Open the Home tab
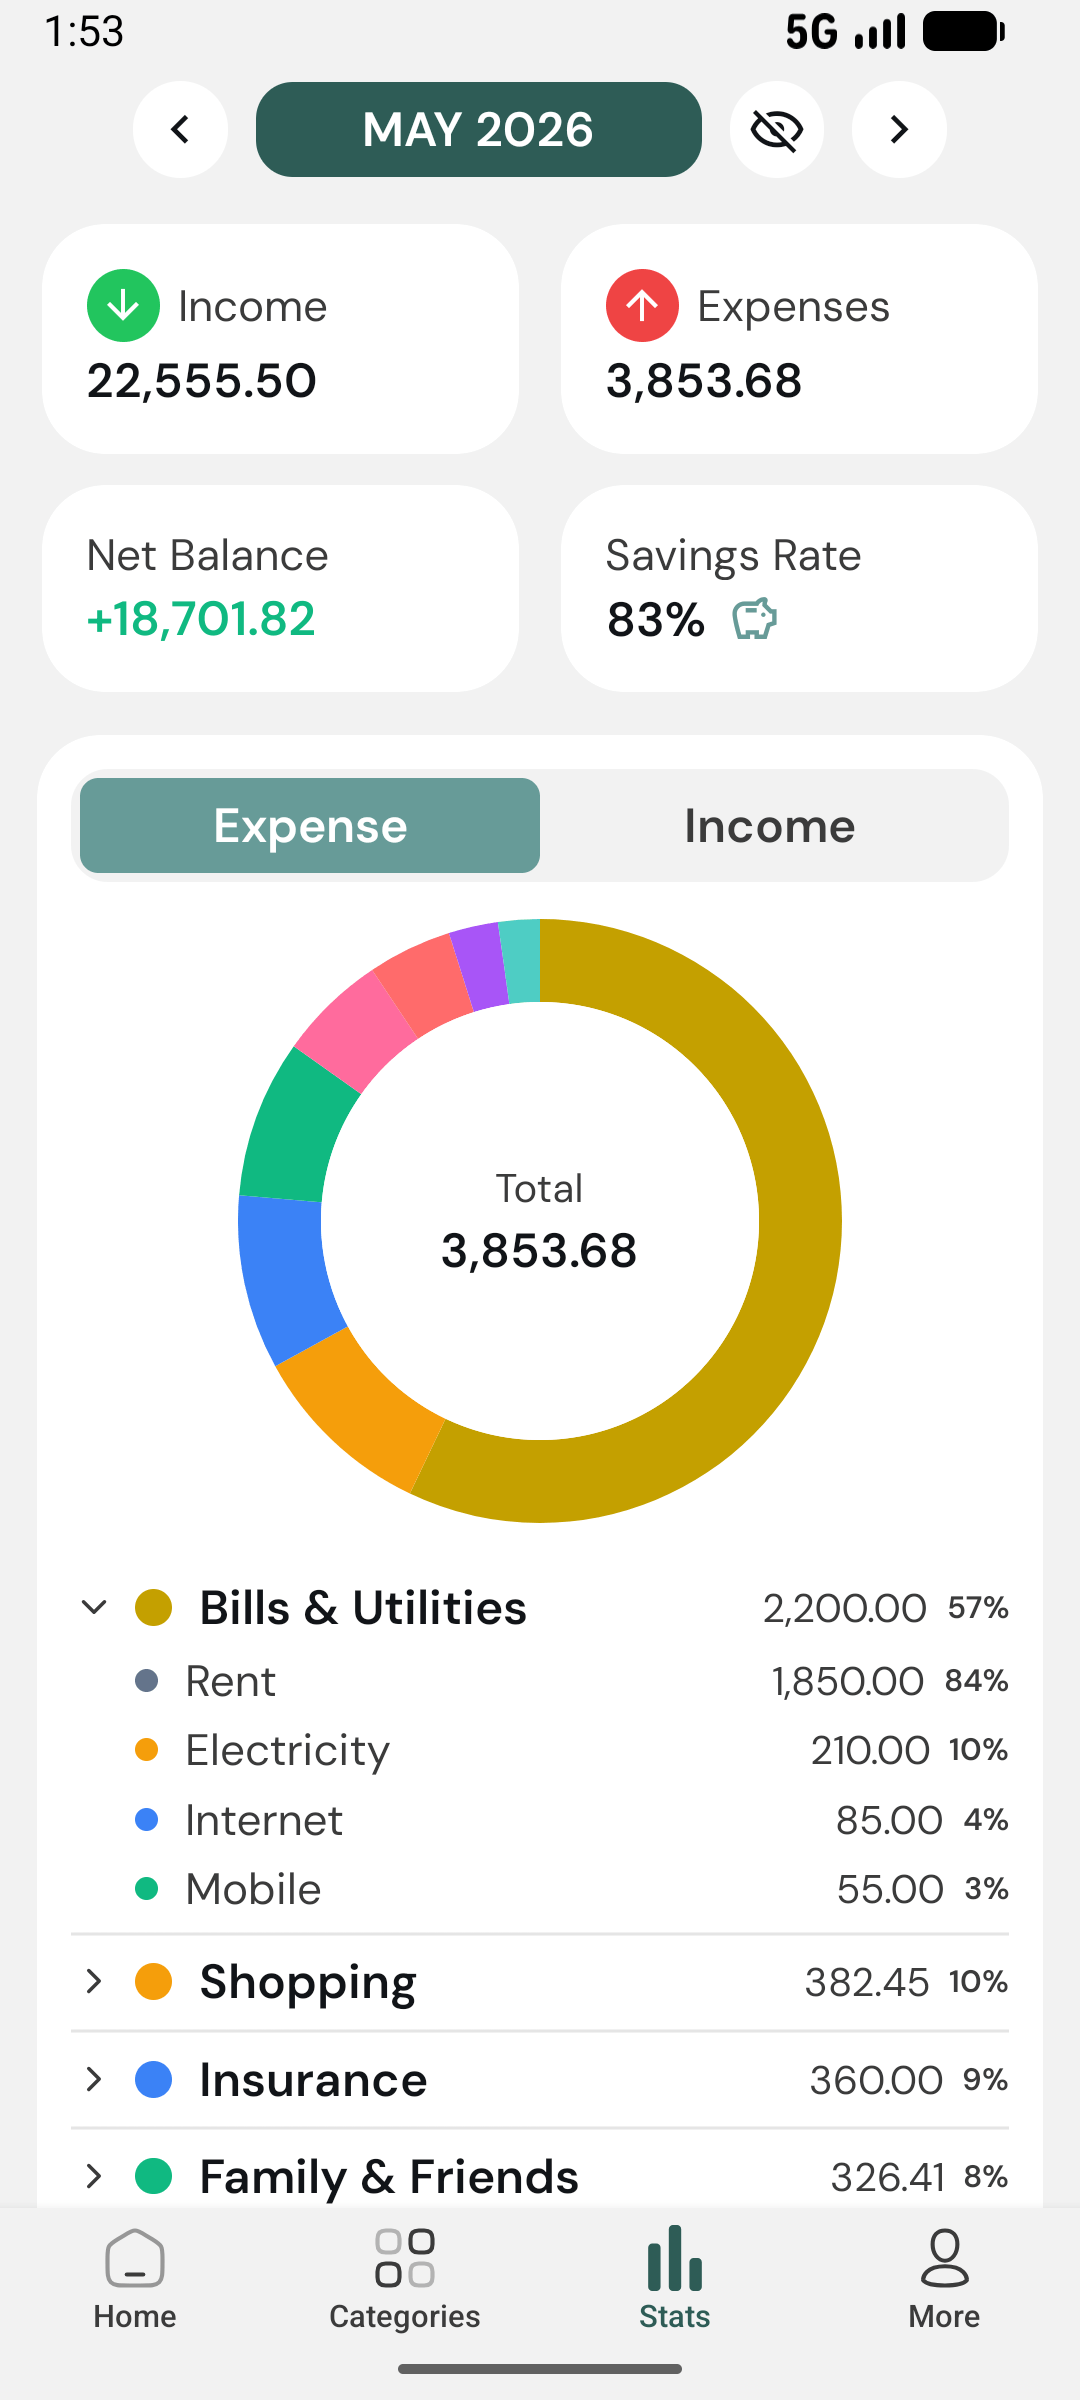This screenshot has width=1080, height=2400. (x=135, y=2280)
